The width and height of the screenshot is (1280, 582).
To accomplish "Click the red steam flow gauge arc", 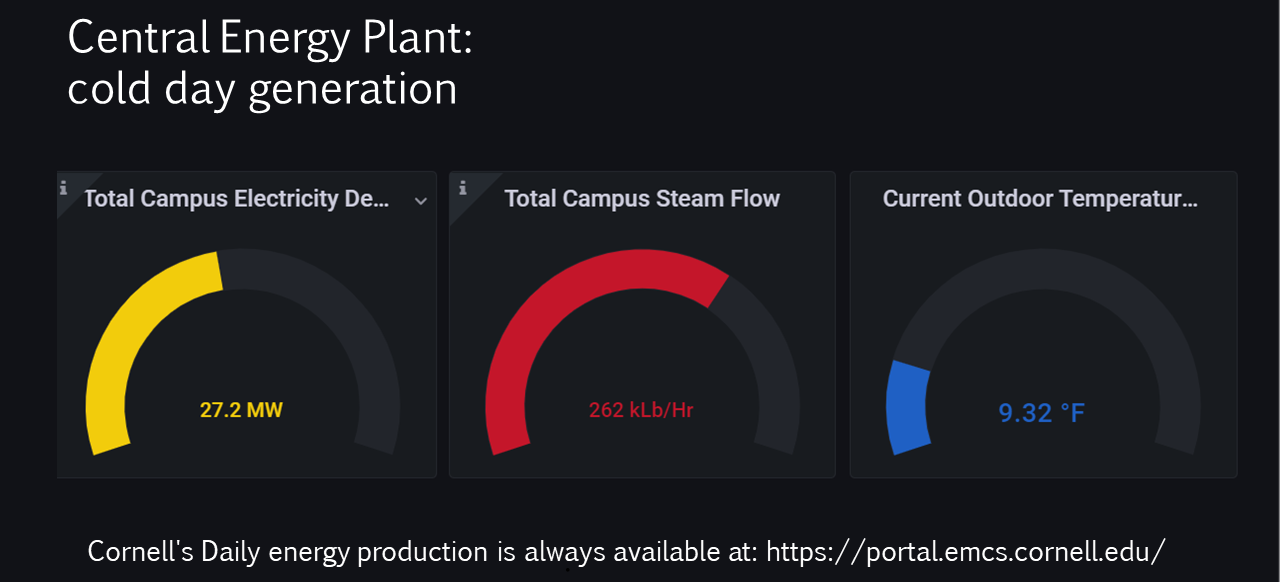I will (x=560, y=300).
